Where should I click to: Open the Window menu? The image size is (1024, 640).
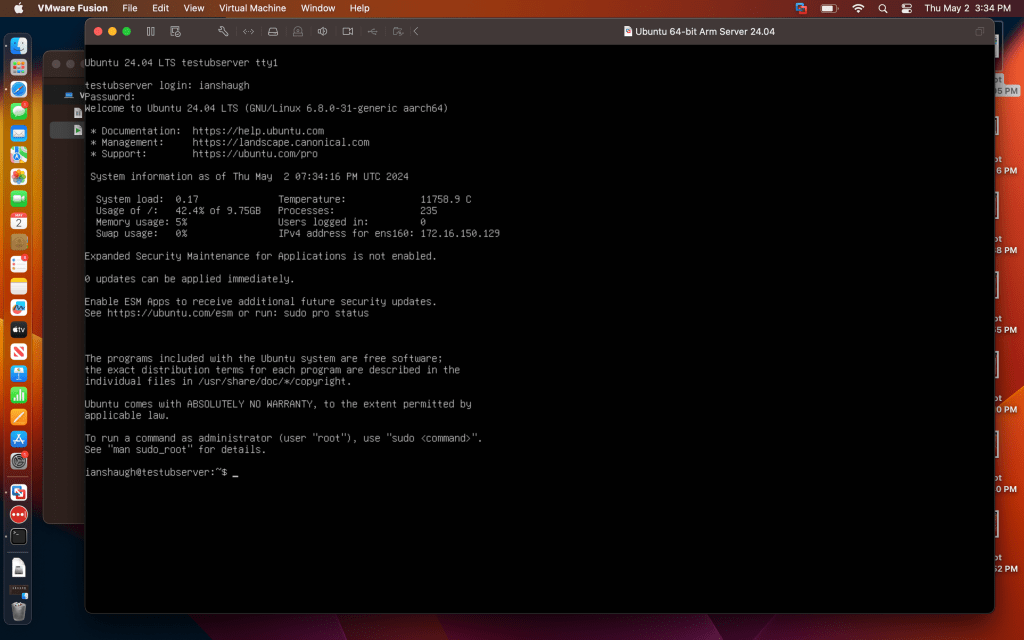pyautogui.click(x=318, y=8)
